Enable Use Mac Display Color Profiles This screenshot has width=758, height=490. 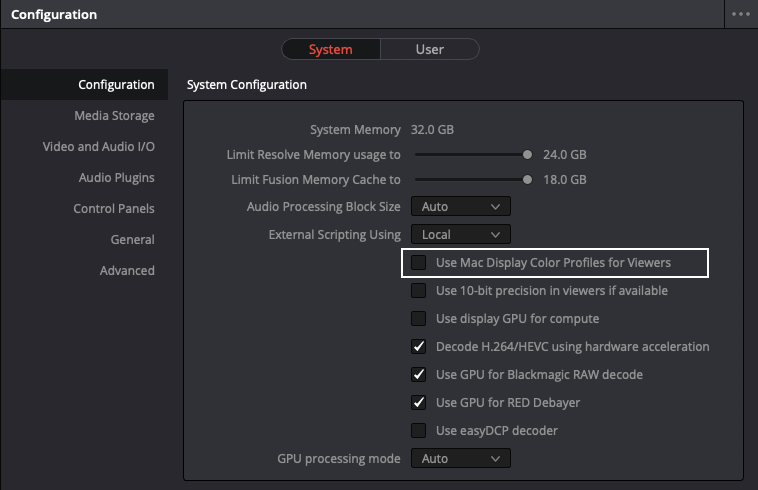coord(419,262)
